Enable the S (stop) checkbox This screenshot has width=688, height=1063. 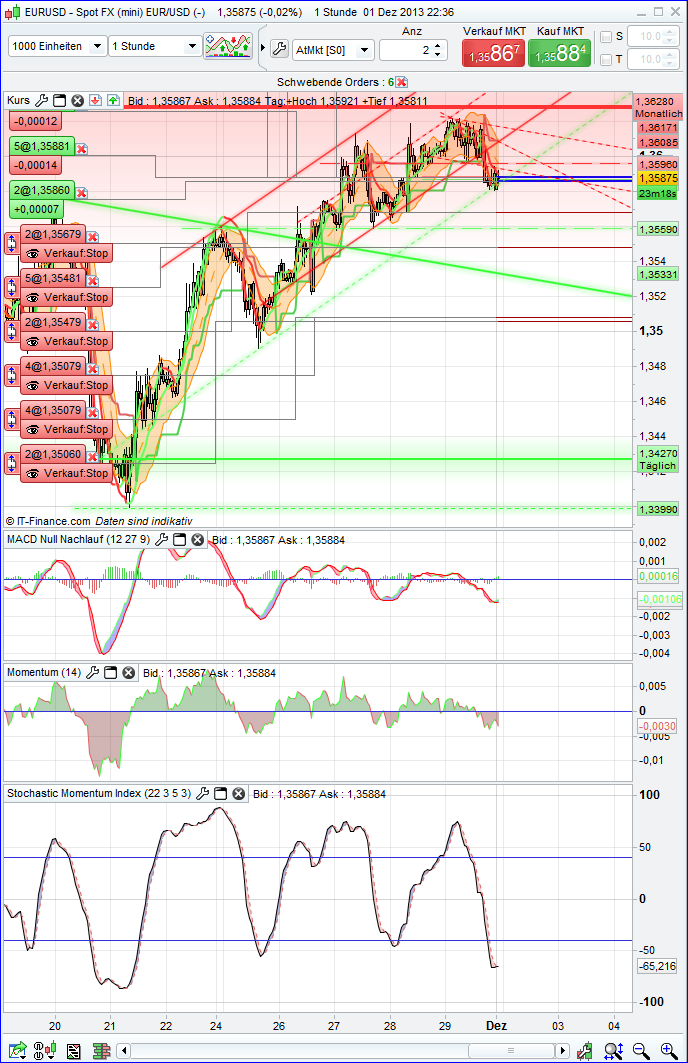606,37
